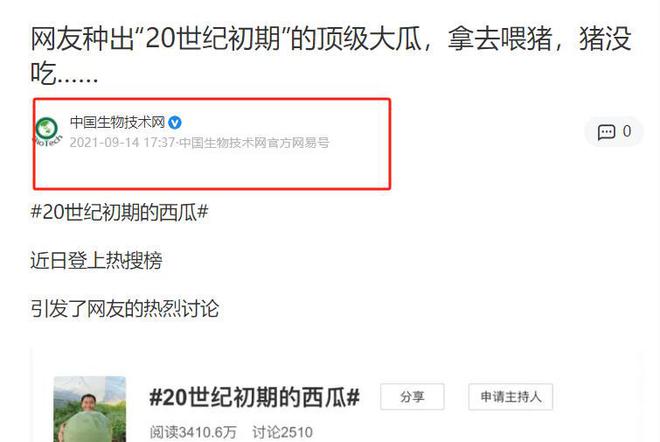Click the 近日登上热搜榜 paragraph

point(96,260)
